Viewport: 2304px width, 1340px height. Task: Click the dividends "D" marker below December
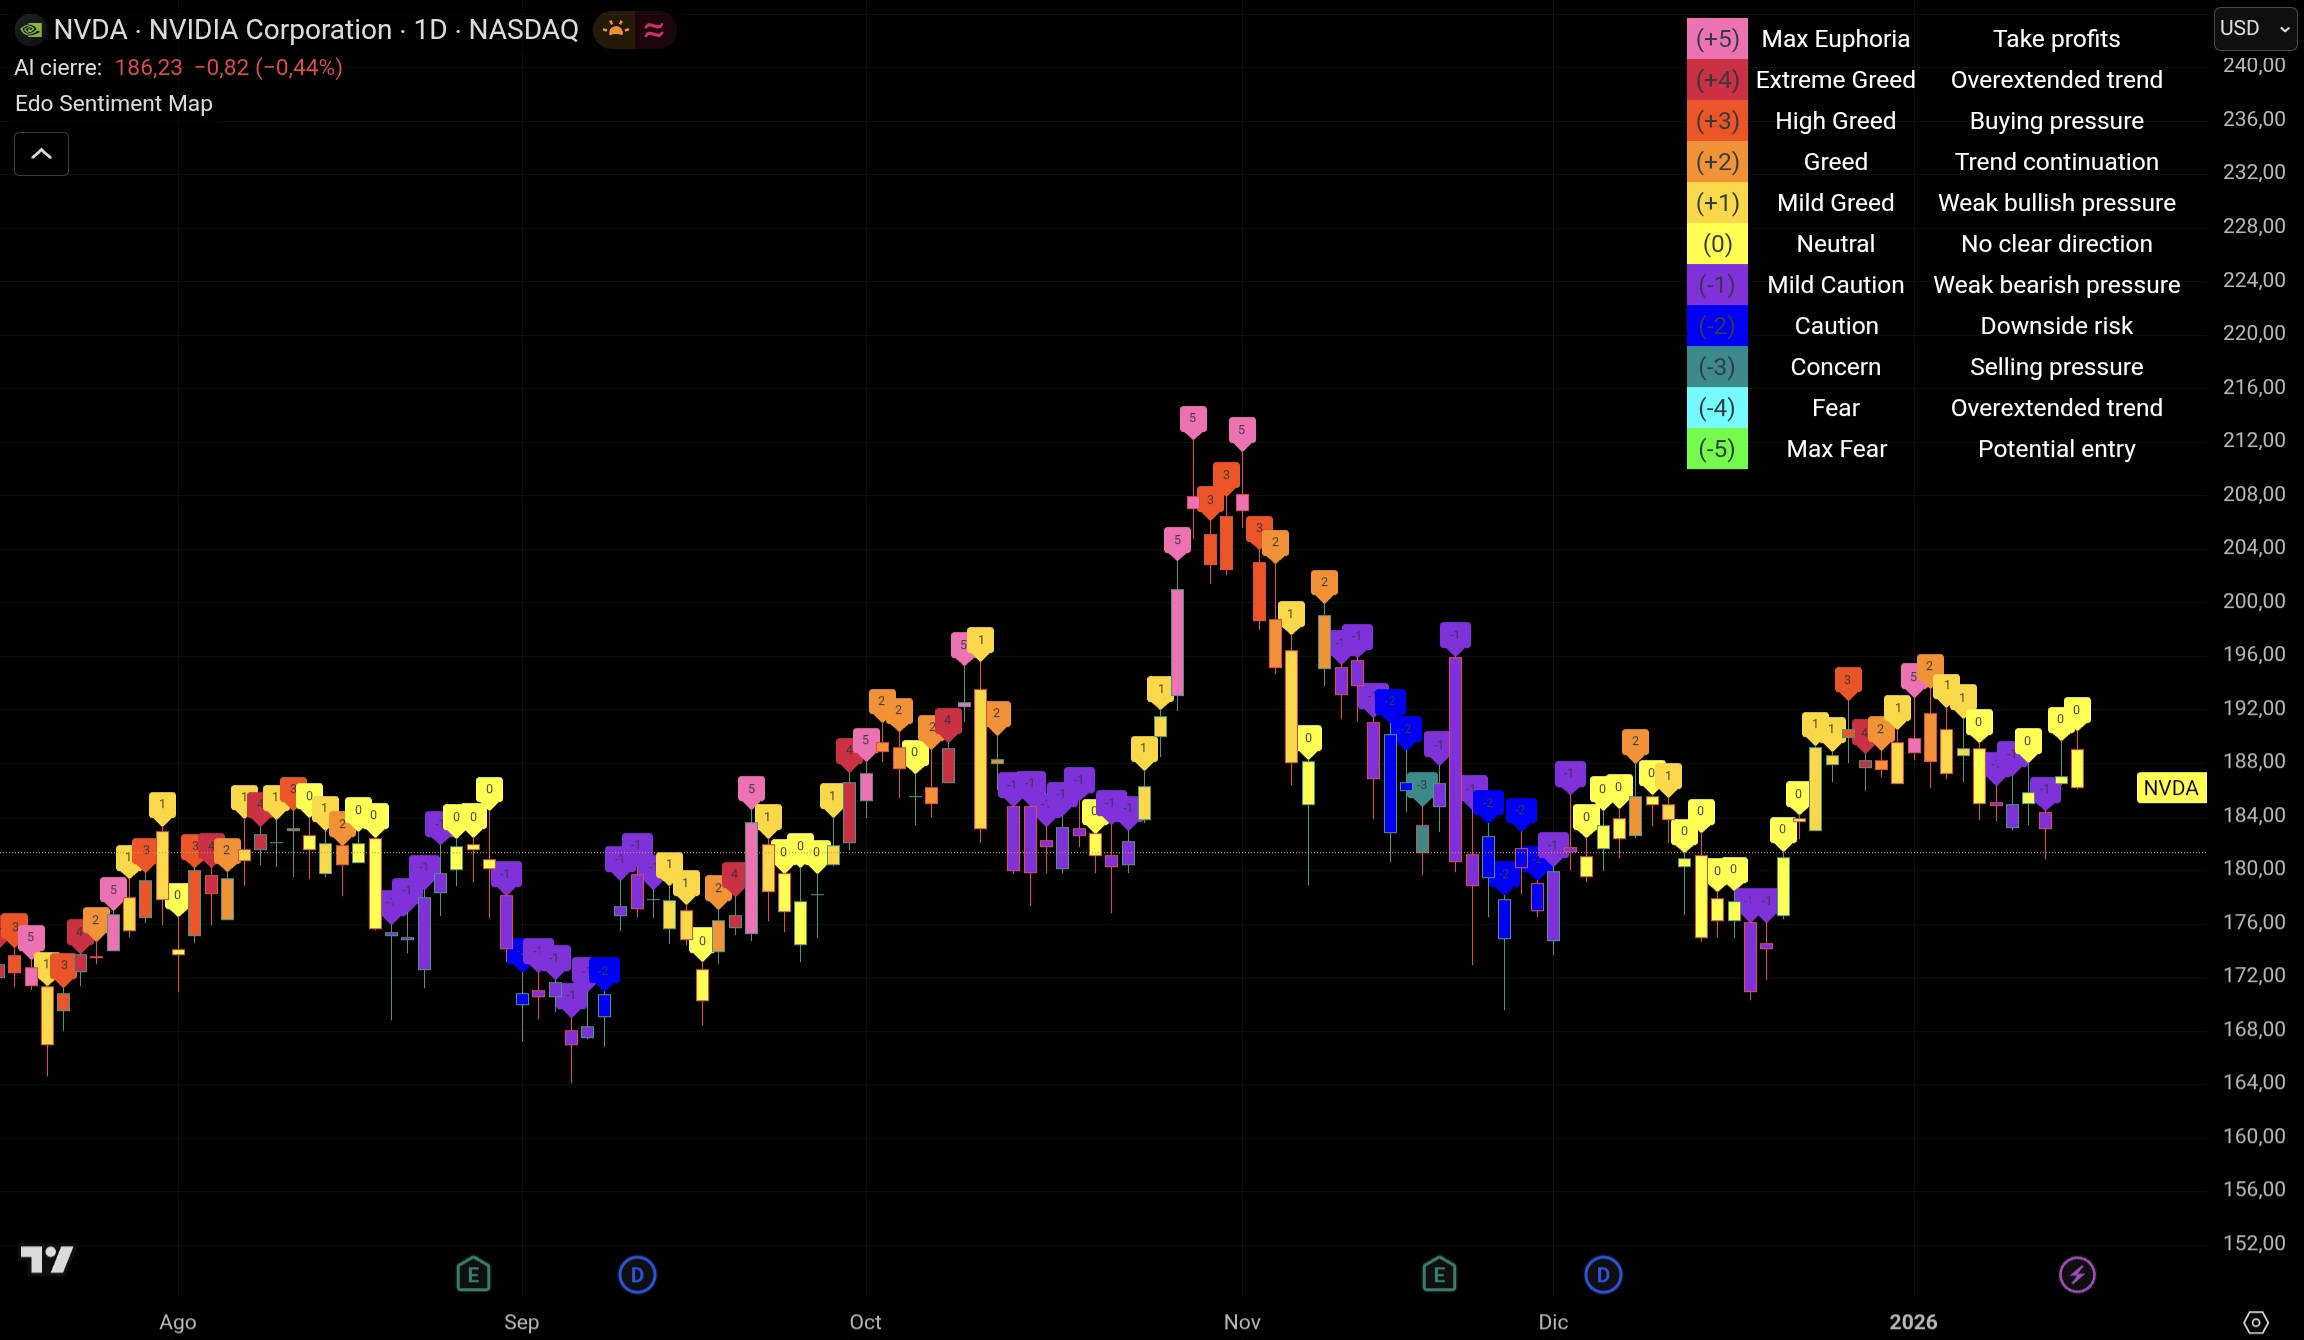tap(1602, 1274)
